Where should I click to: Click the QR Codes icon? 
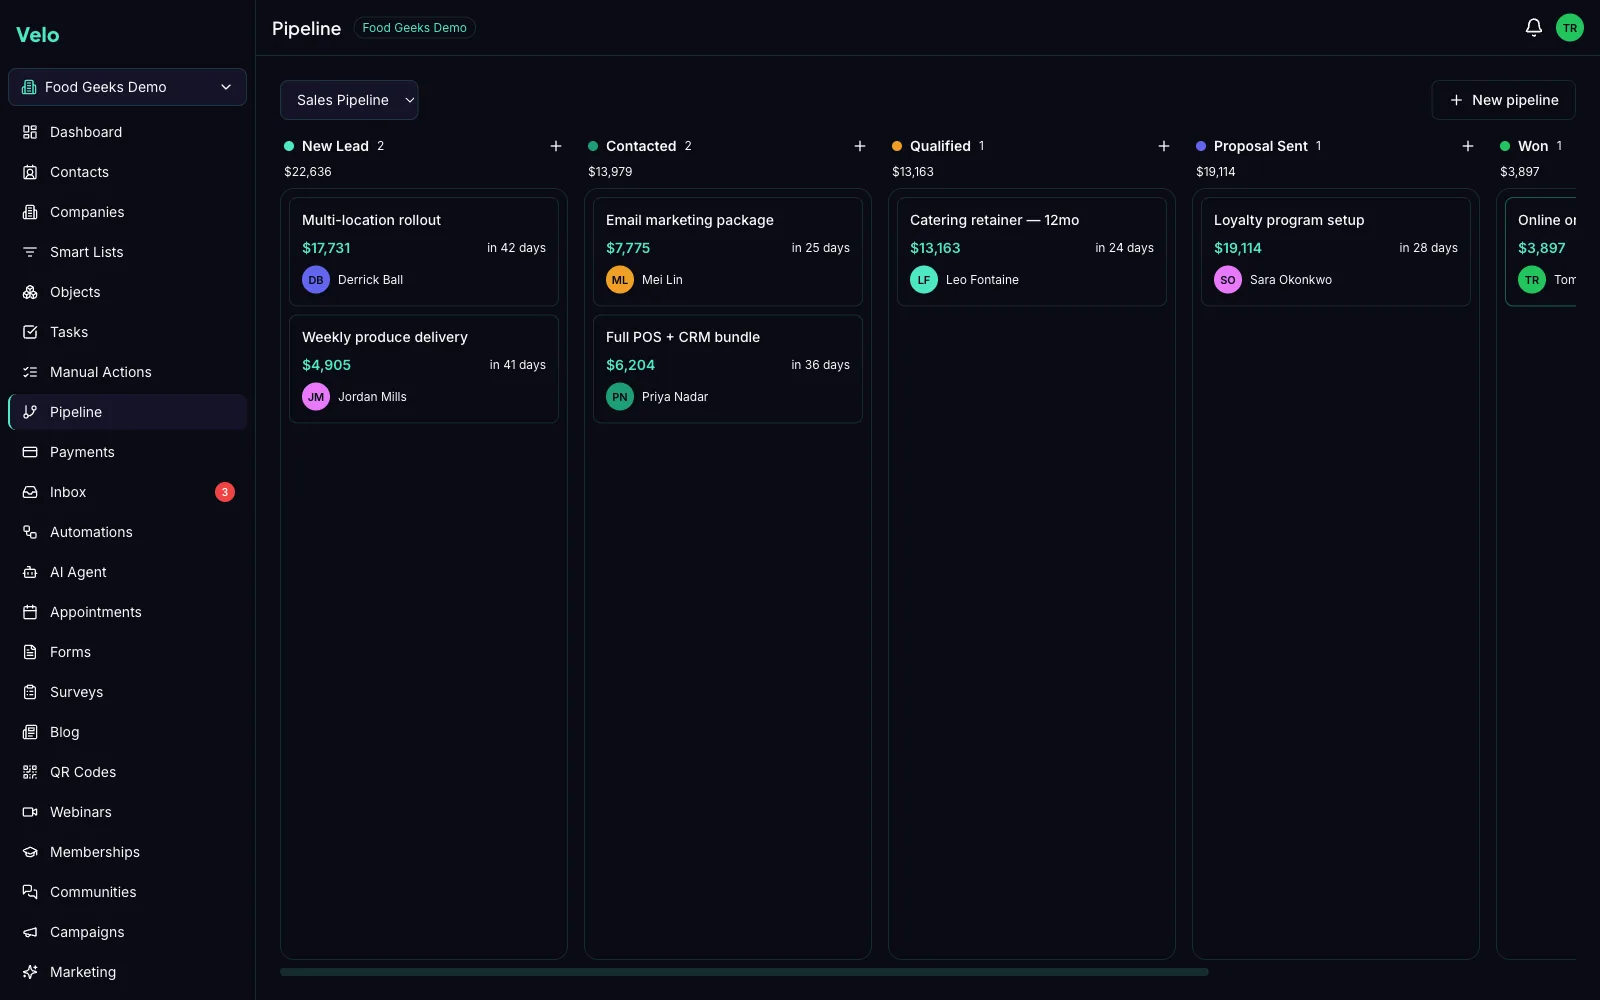click(x=30, y=772)
